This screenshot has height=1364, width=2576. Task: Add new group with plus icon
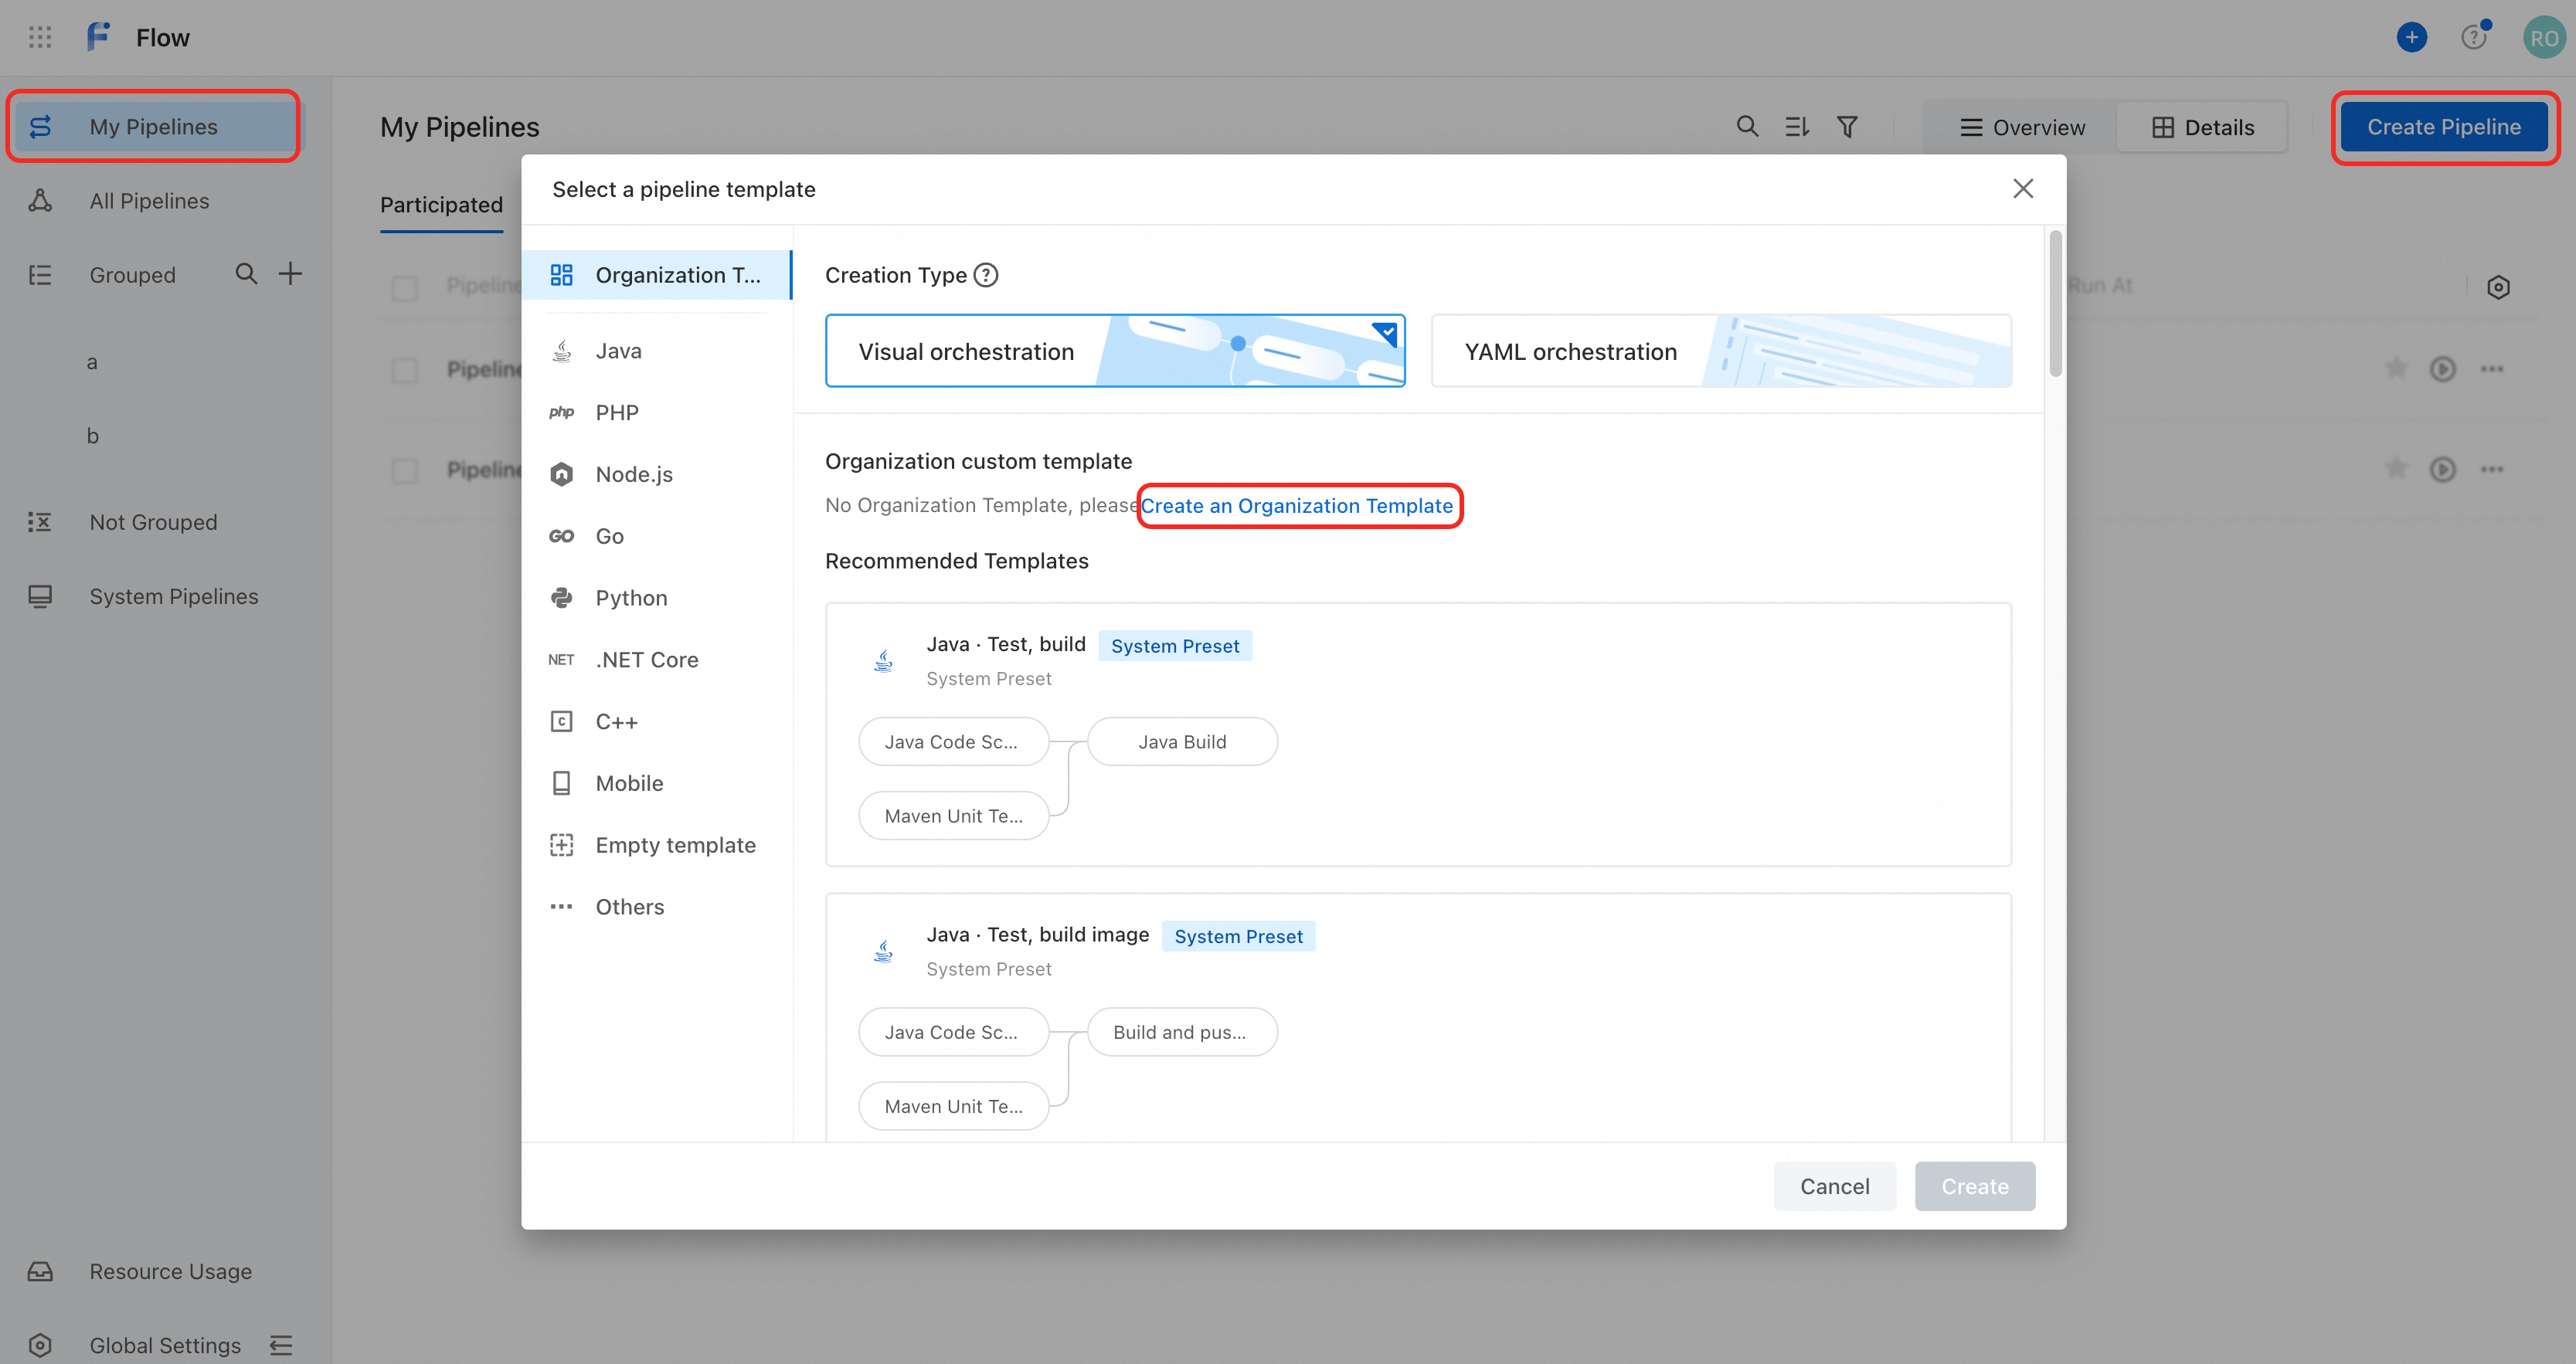[290, 274]
